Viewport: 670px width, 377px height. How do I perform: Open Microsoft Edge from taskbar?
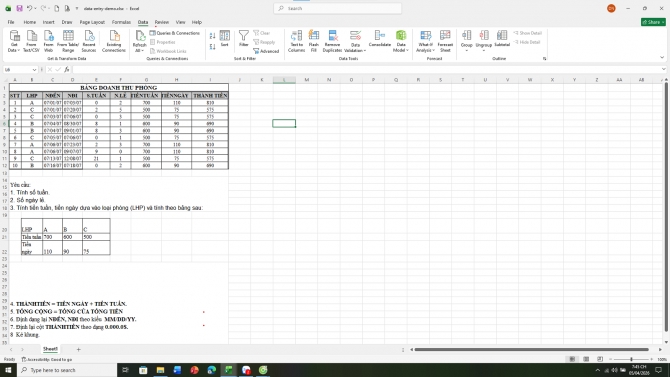(x=212, y=370)
